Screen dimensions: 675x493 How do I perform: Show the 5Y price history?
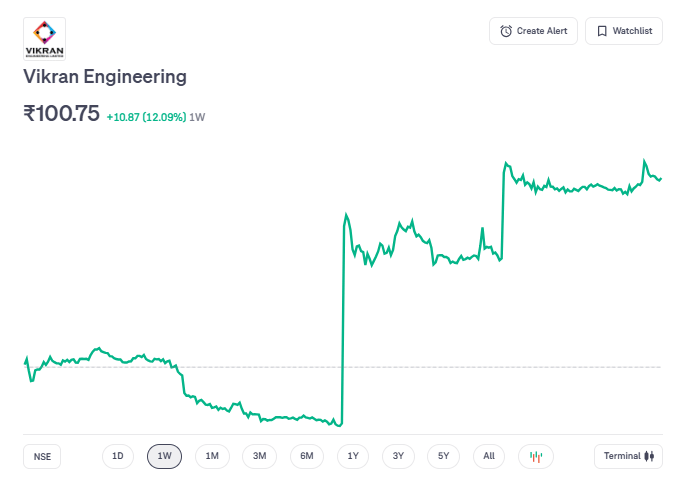(x=444, y=456)
